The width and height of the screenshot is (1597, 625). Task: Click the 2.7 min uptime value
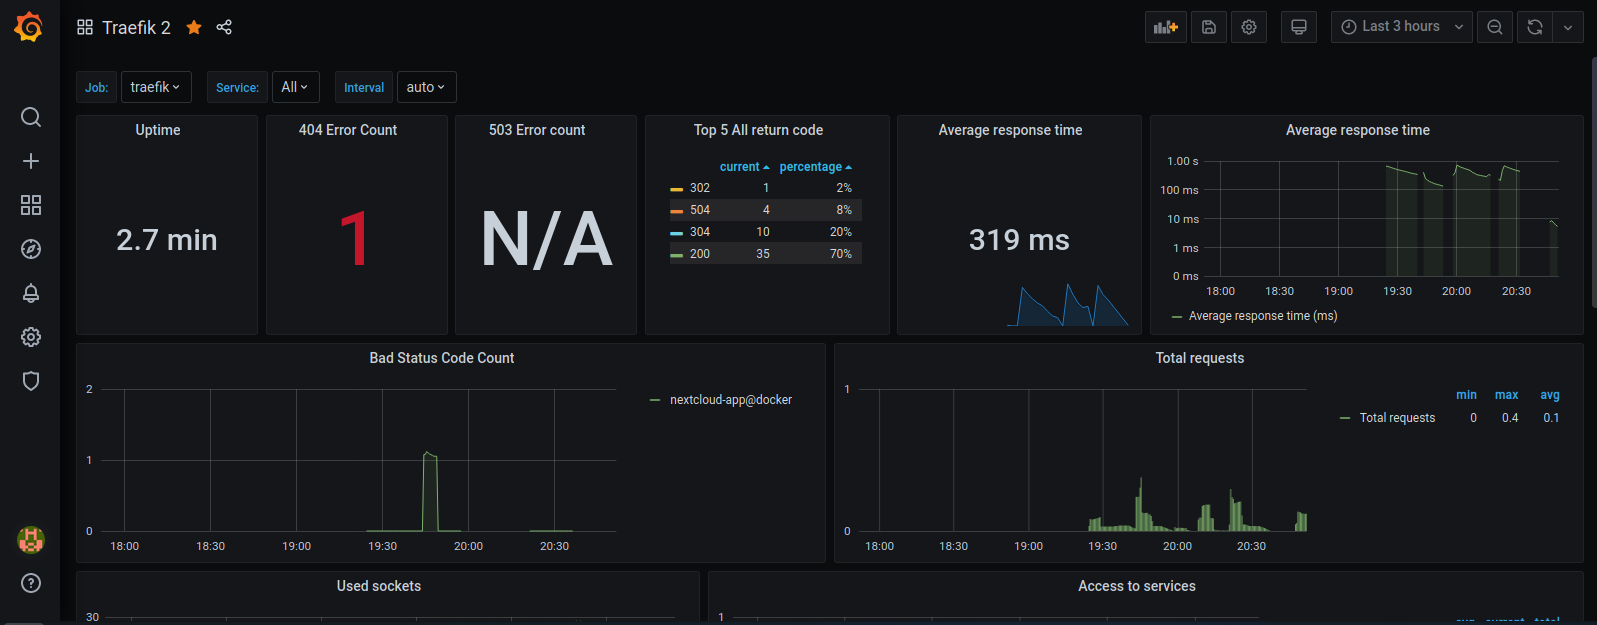pyautogui.click(x=167, y=240)
